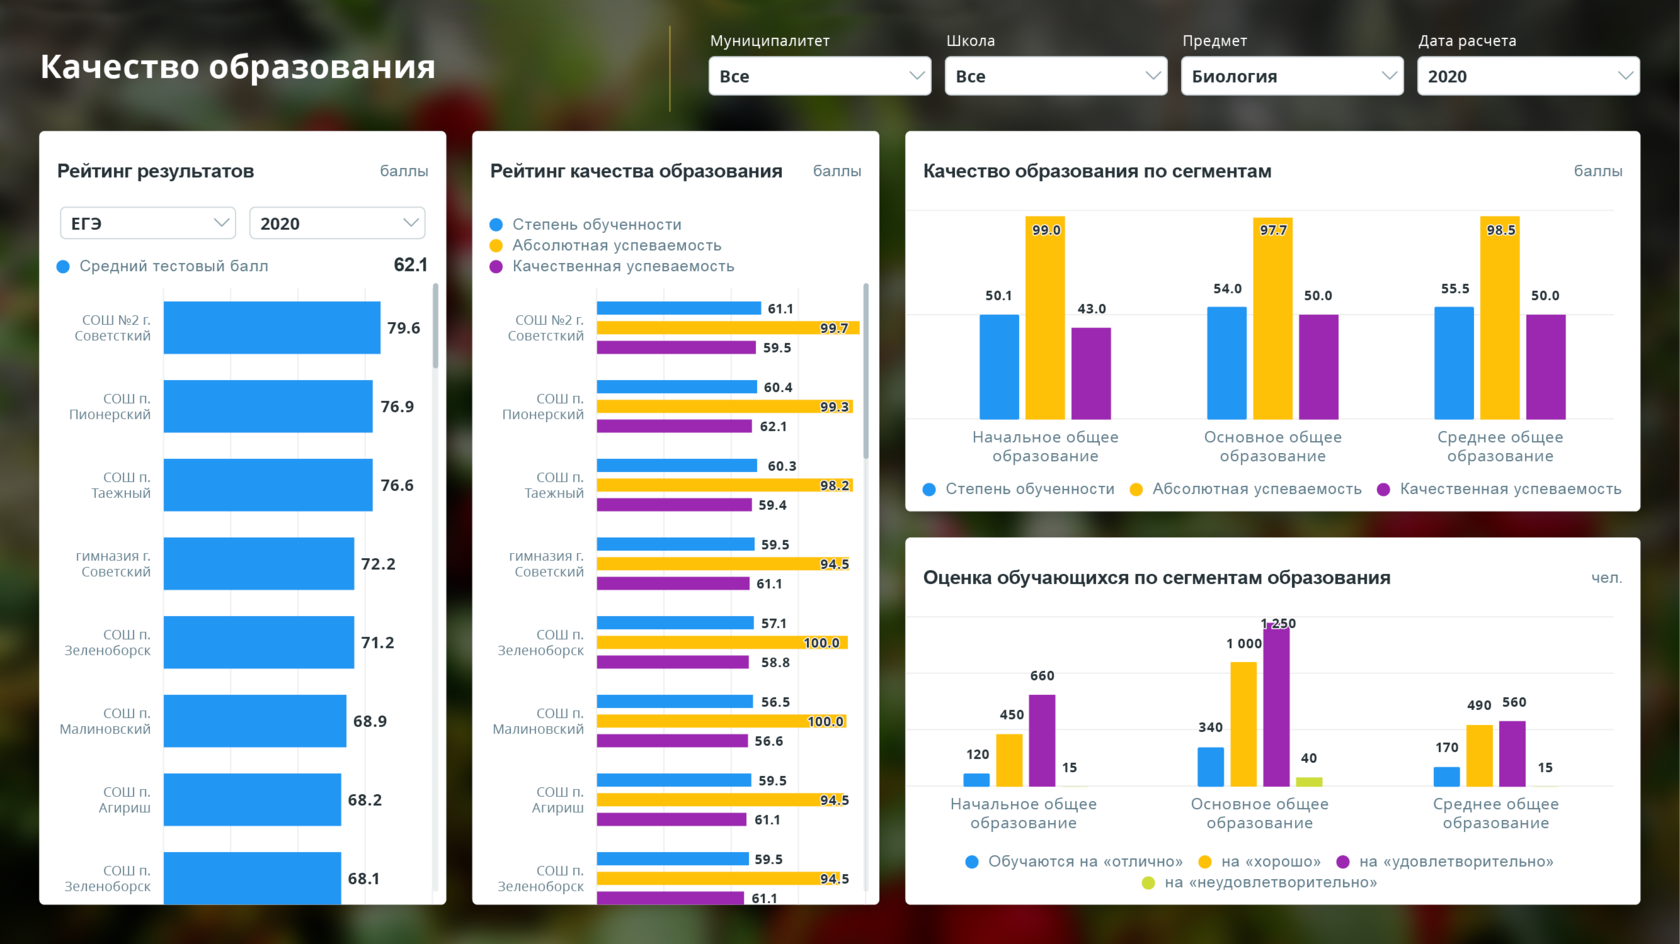Toggle Степень обученности legend in segments chart
The width and height of the screenshot is (1680, 944).
[1019, 489]
